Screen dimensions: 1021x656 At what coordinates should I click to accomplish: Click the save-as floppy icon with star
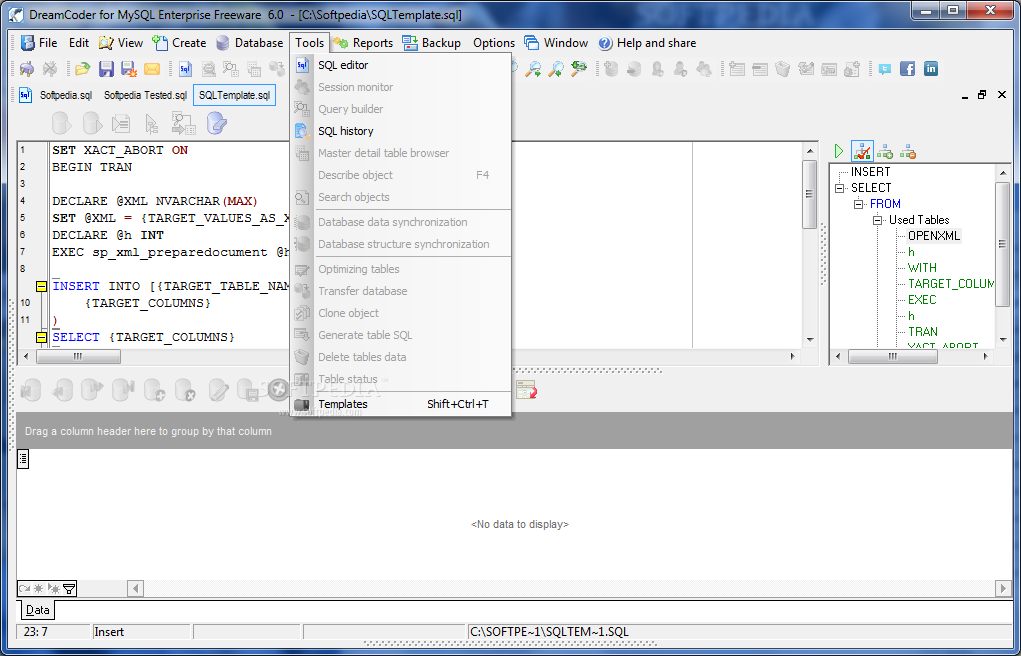coord(128,68)
